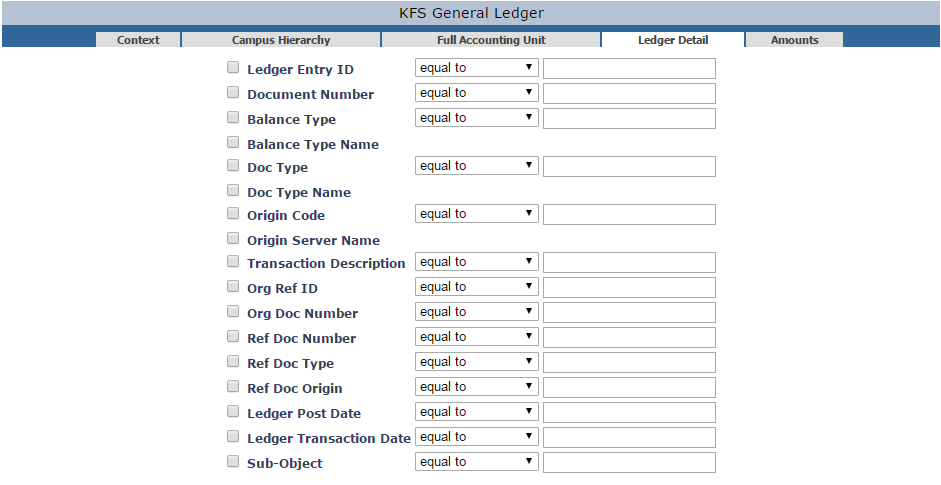941x485 pixels.
Task: Open the Ledger Post Date operator dropdown
Action: click(x=477, y=412)
